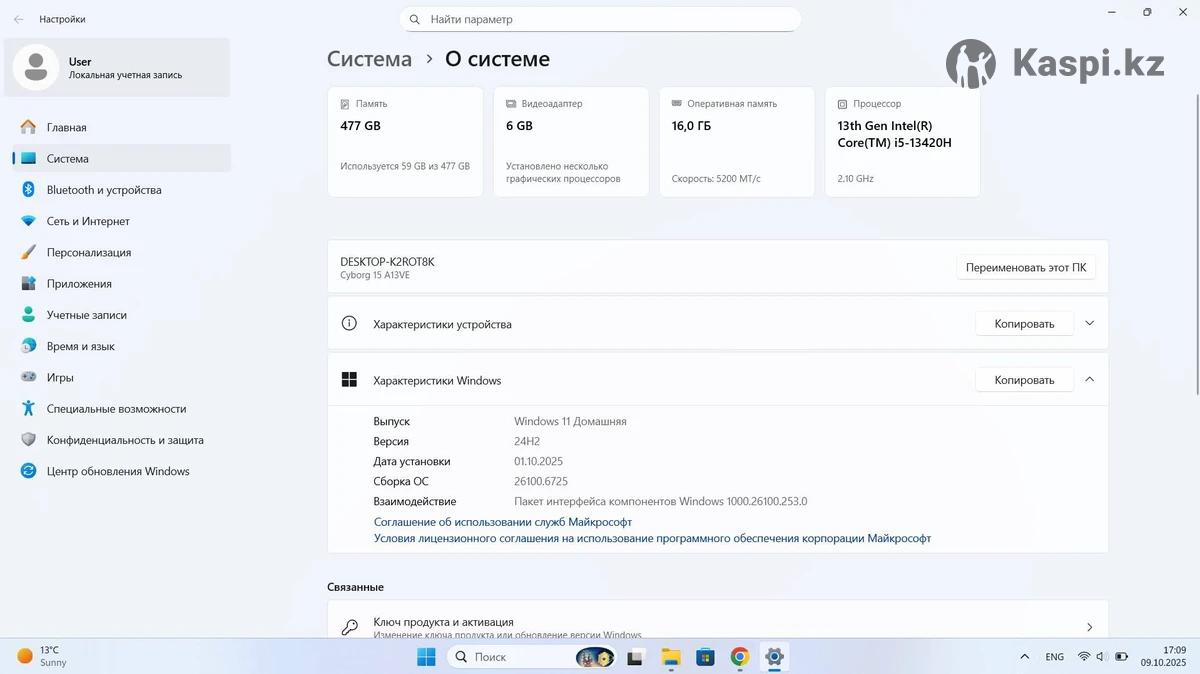The image size is (1200, 674).
Task: Open Соглашение об использовании служб Майкрософт link
Action: (502, 522)
